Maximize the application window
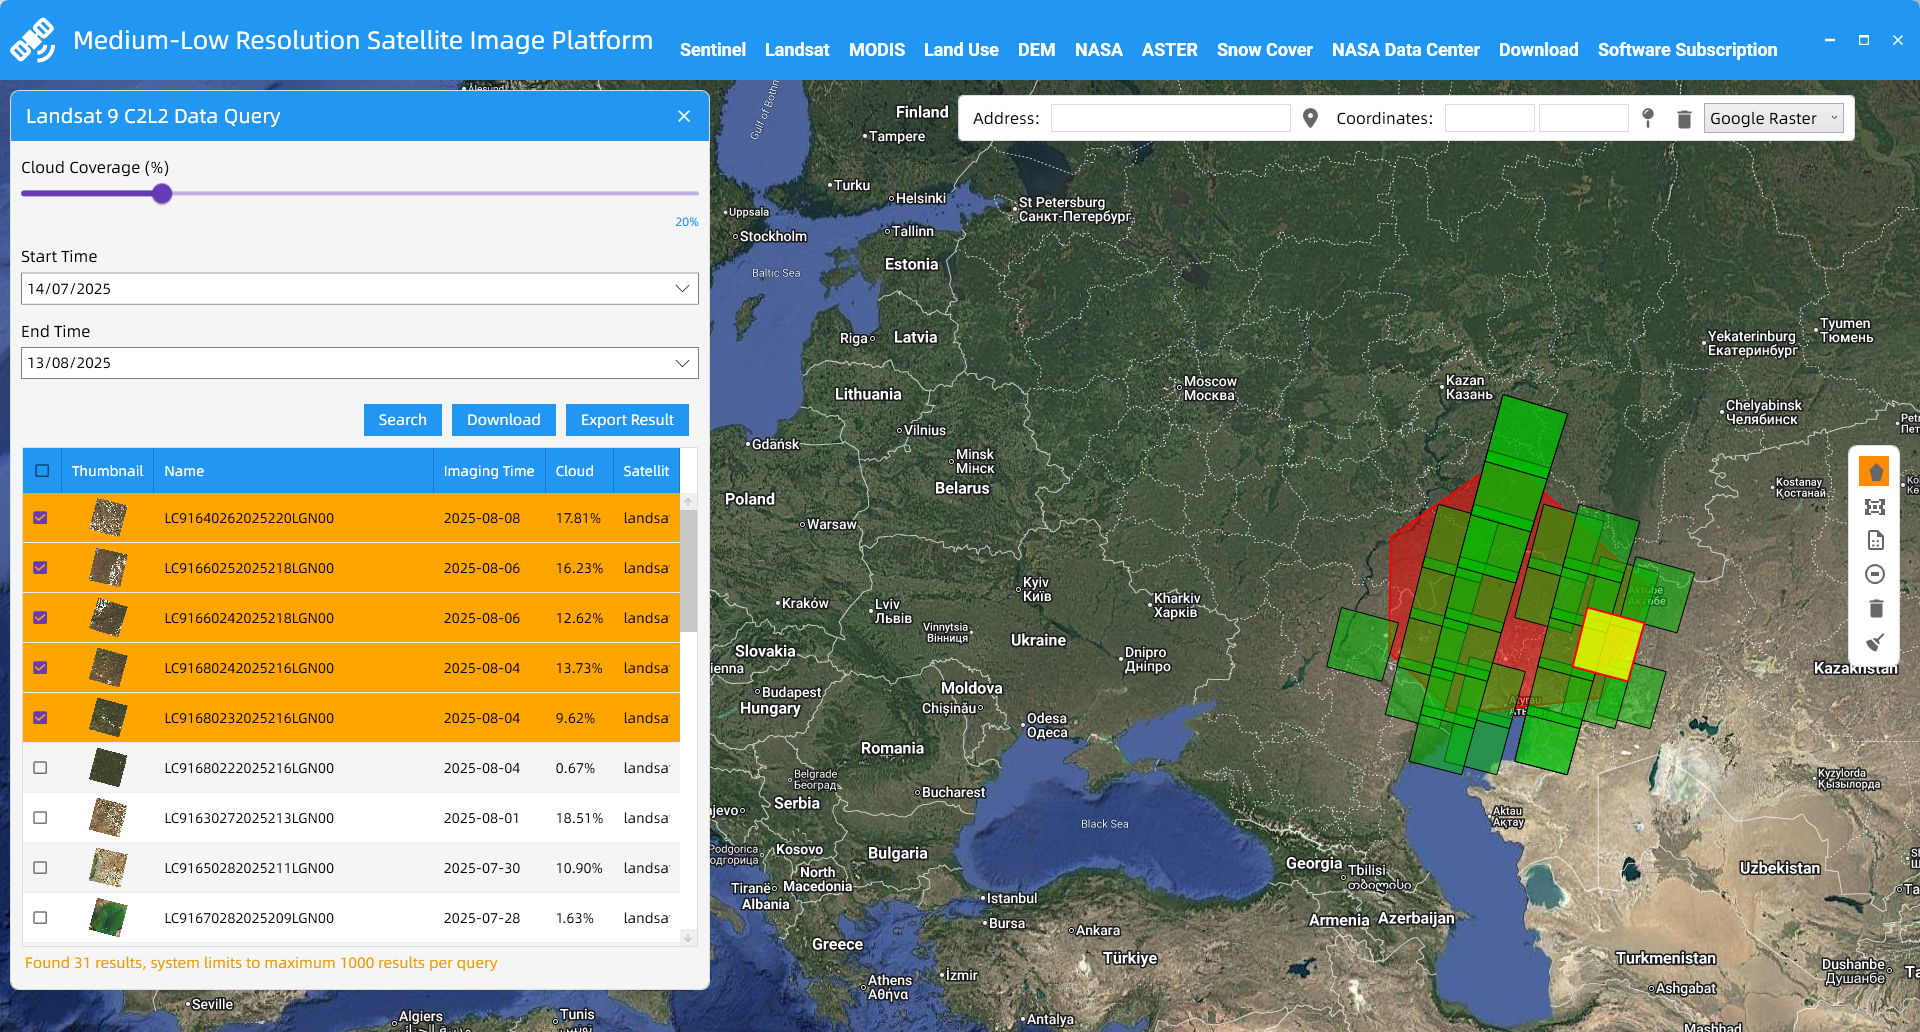1920x1032 pixels. coord(1864,40)
